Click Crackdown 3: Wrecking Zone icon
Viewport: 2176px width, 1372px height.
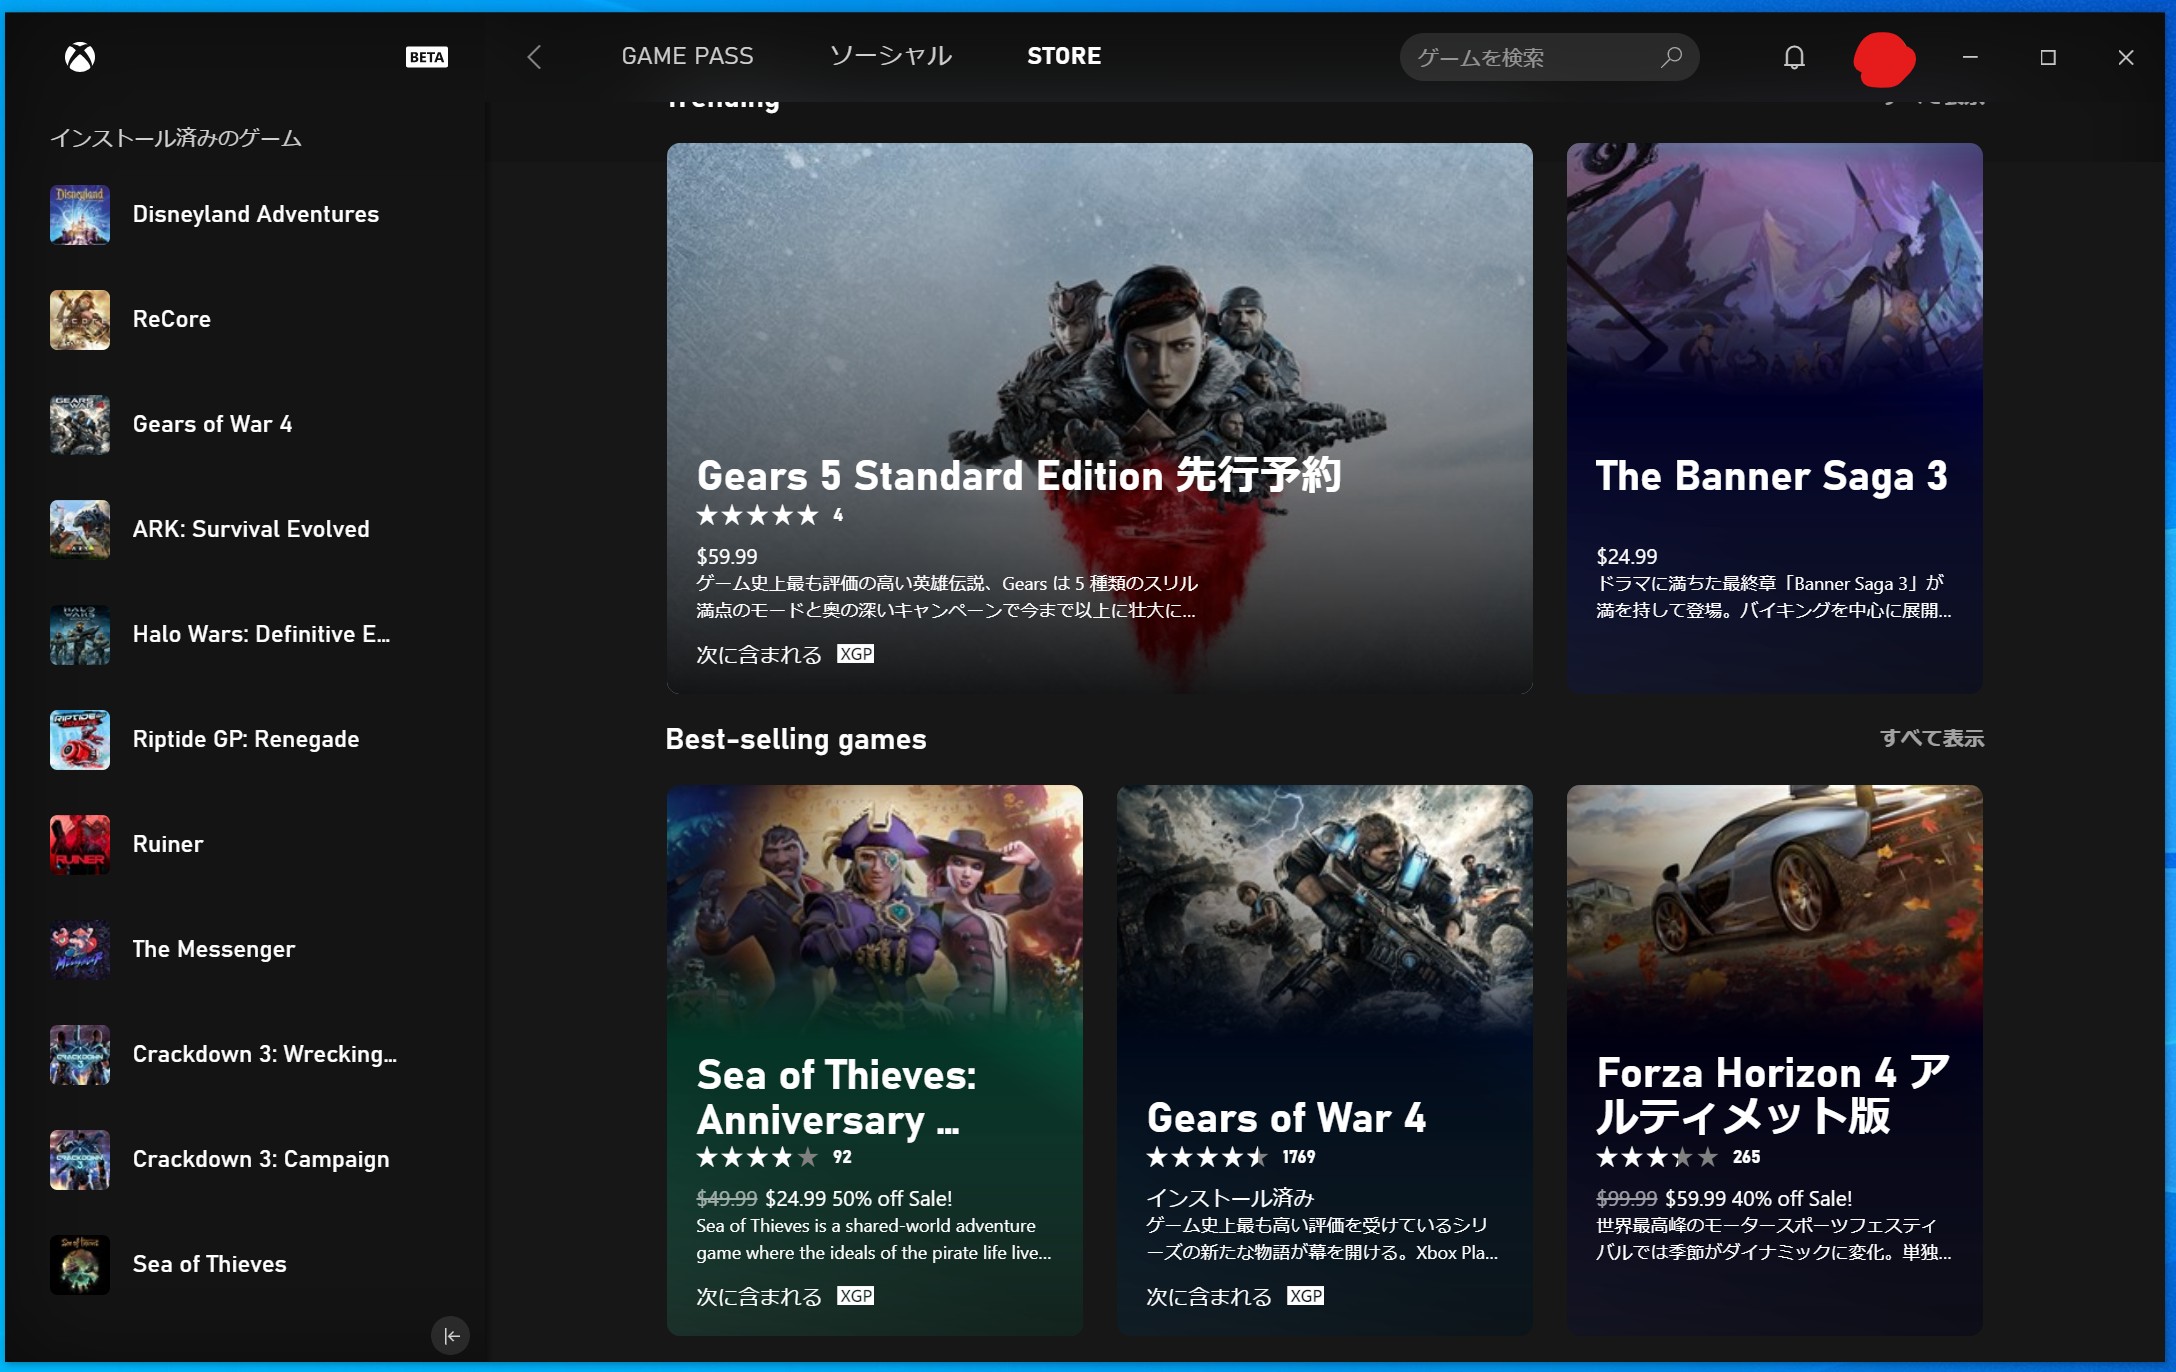(80, 1054)
